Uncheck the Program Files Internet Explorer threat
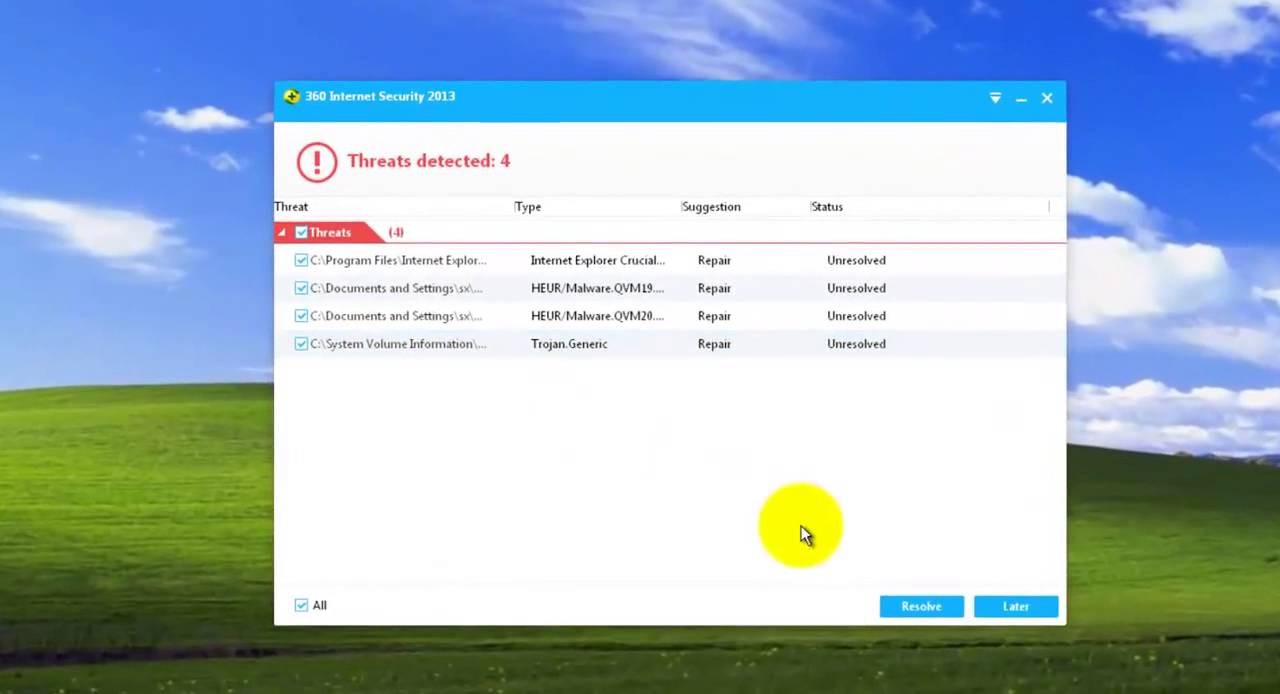The width and height of the screenshot is (1280, 694). click(x=301, y=260)
